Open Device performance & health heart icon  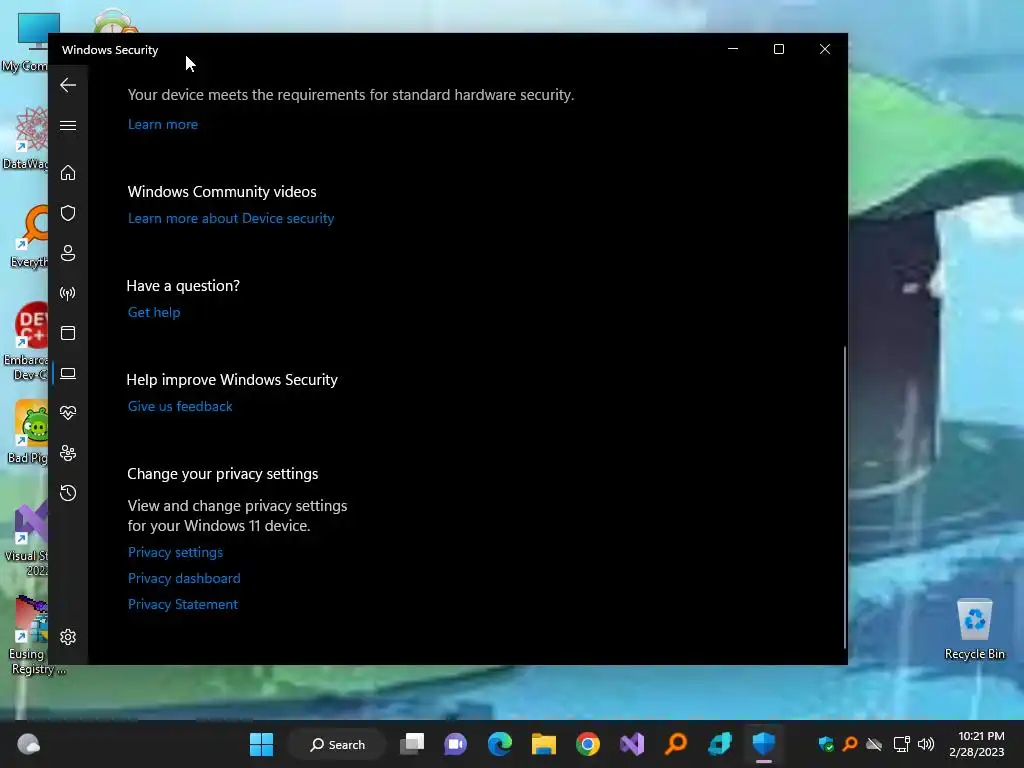(68, 413)
